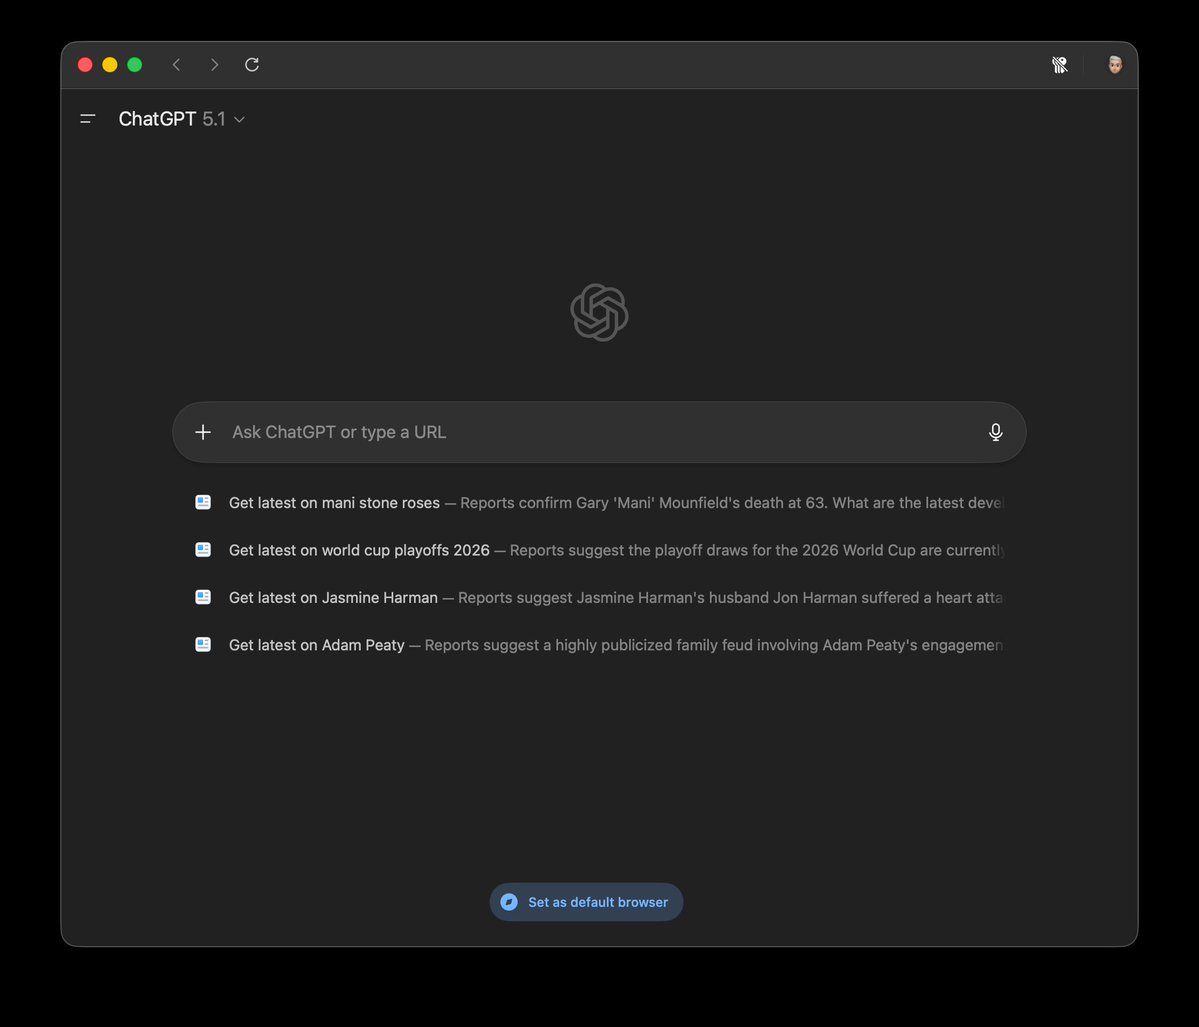The image size is (1199, 1027).
Task: Click the crossed-out key icon in the toolbar
Action: 1059,64
